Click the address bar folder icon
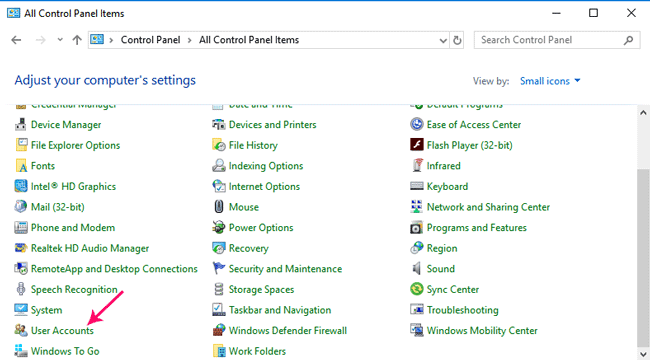 pos(97,40)
